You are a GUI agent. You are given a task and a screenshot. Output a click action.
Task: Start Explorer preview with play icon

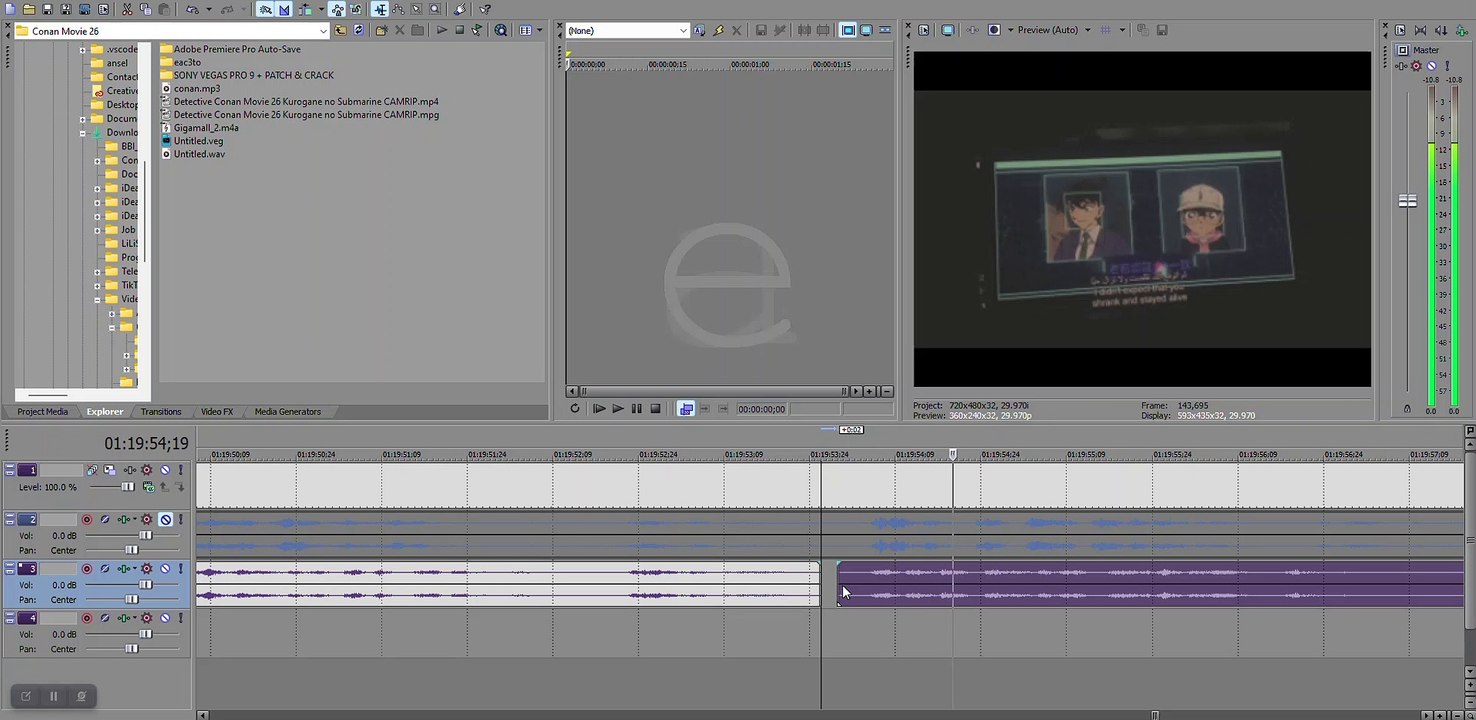pos(442,31)
